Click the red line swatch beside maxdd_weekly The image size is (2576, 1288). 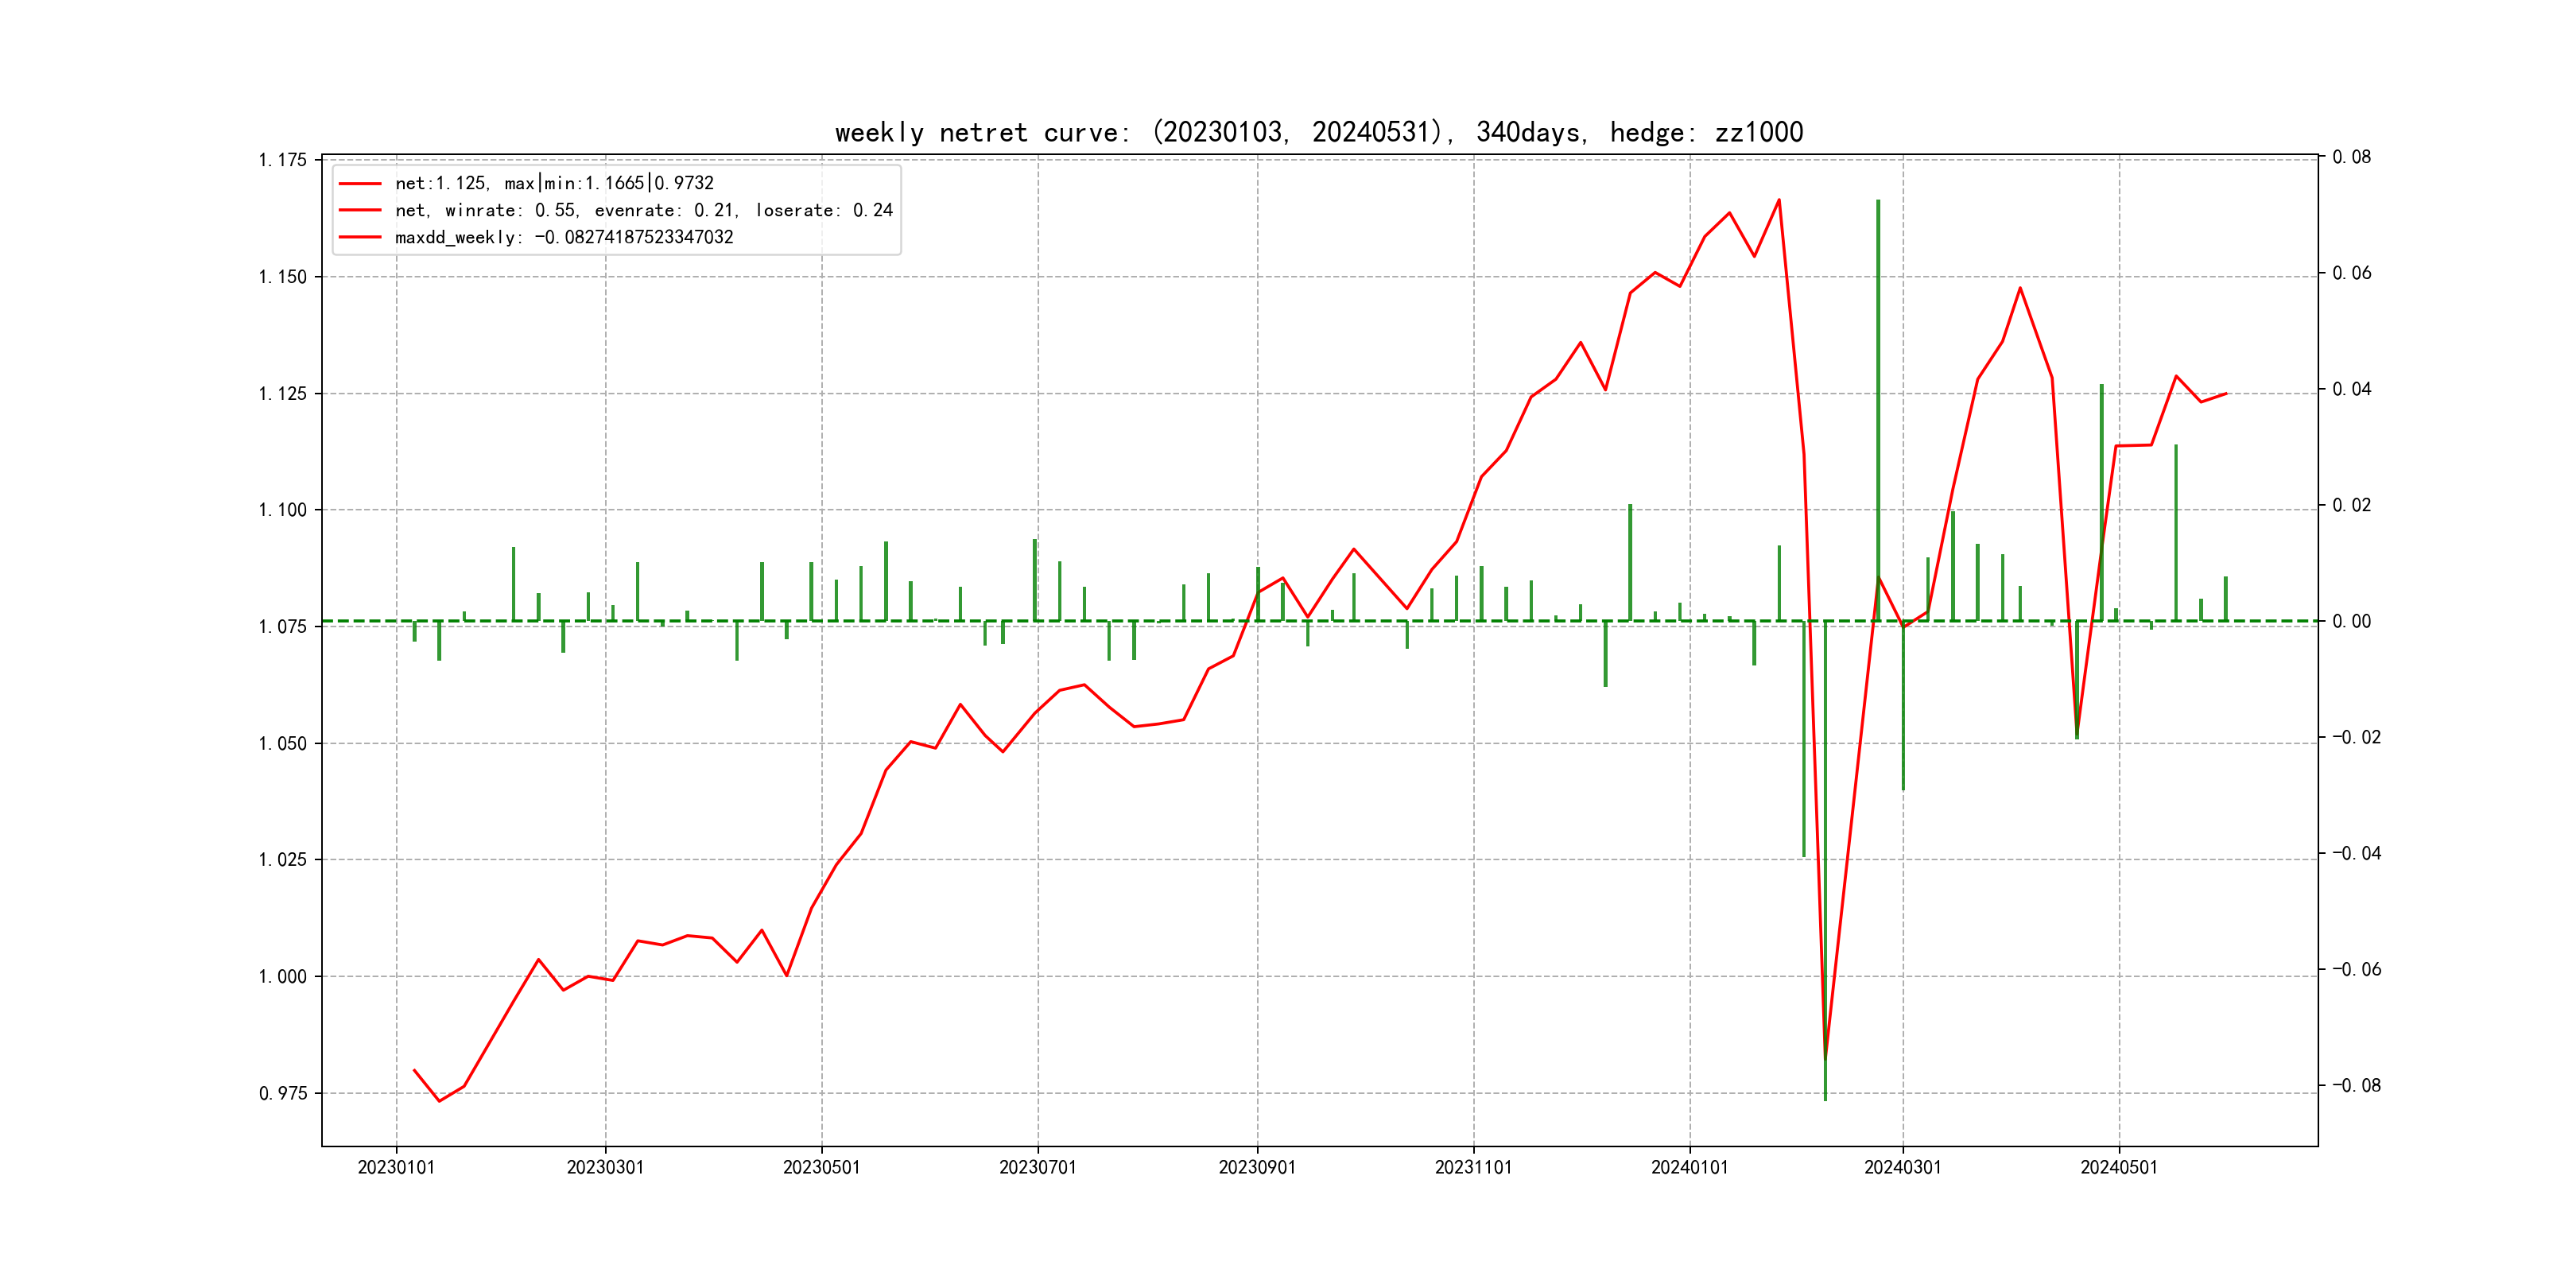pos(360,237)
